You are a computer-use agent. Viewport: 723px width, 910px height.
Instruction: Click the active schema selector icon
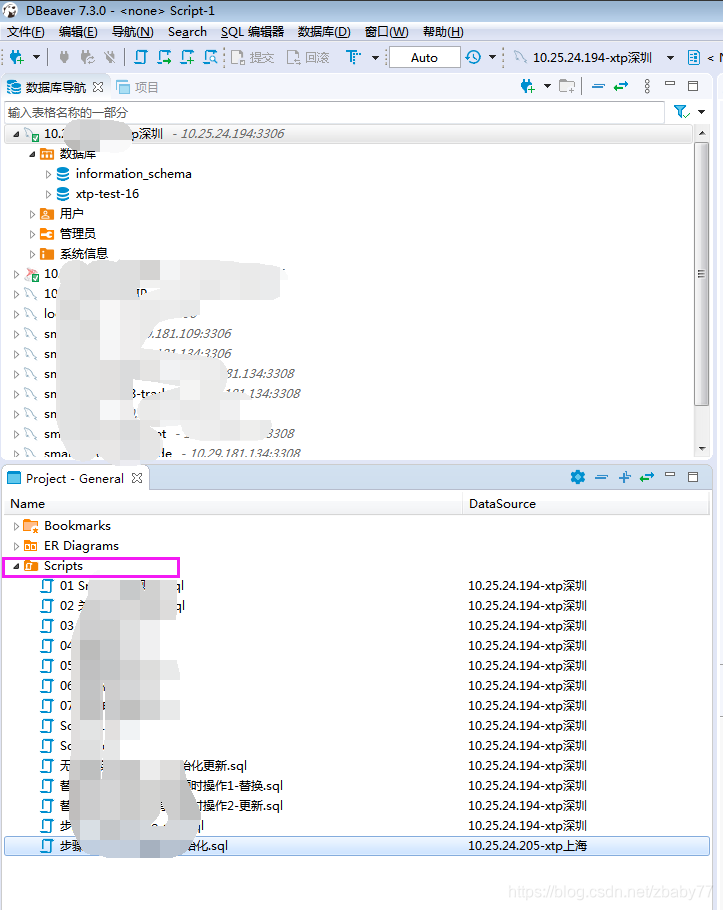click(693, 57)
